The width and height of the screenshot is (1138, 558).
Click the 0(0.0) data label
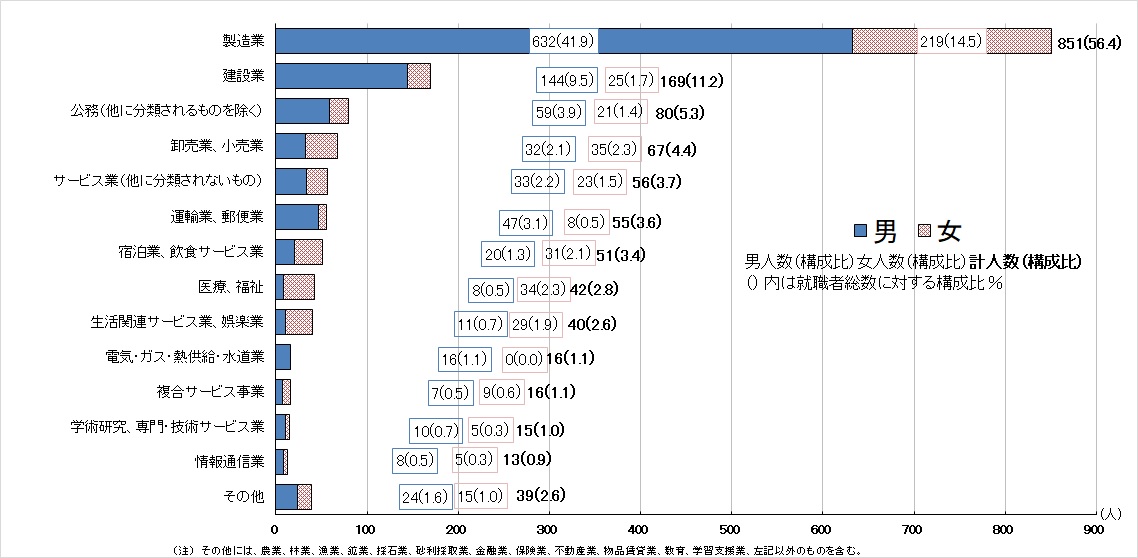523,358
